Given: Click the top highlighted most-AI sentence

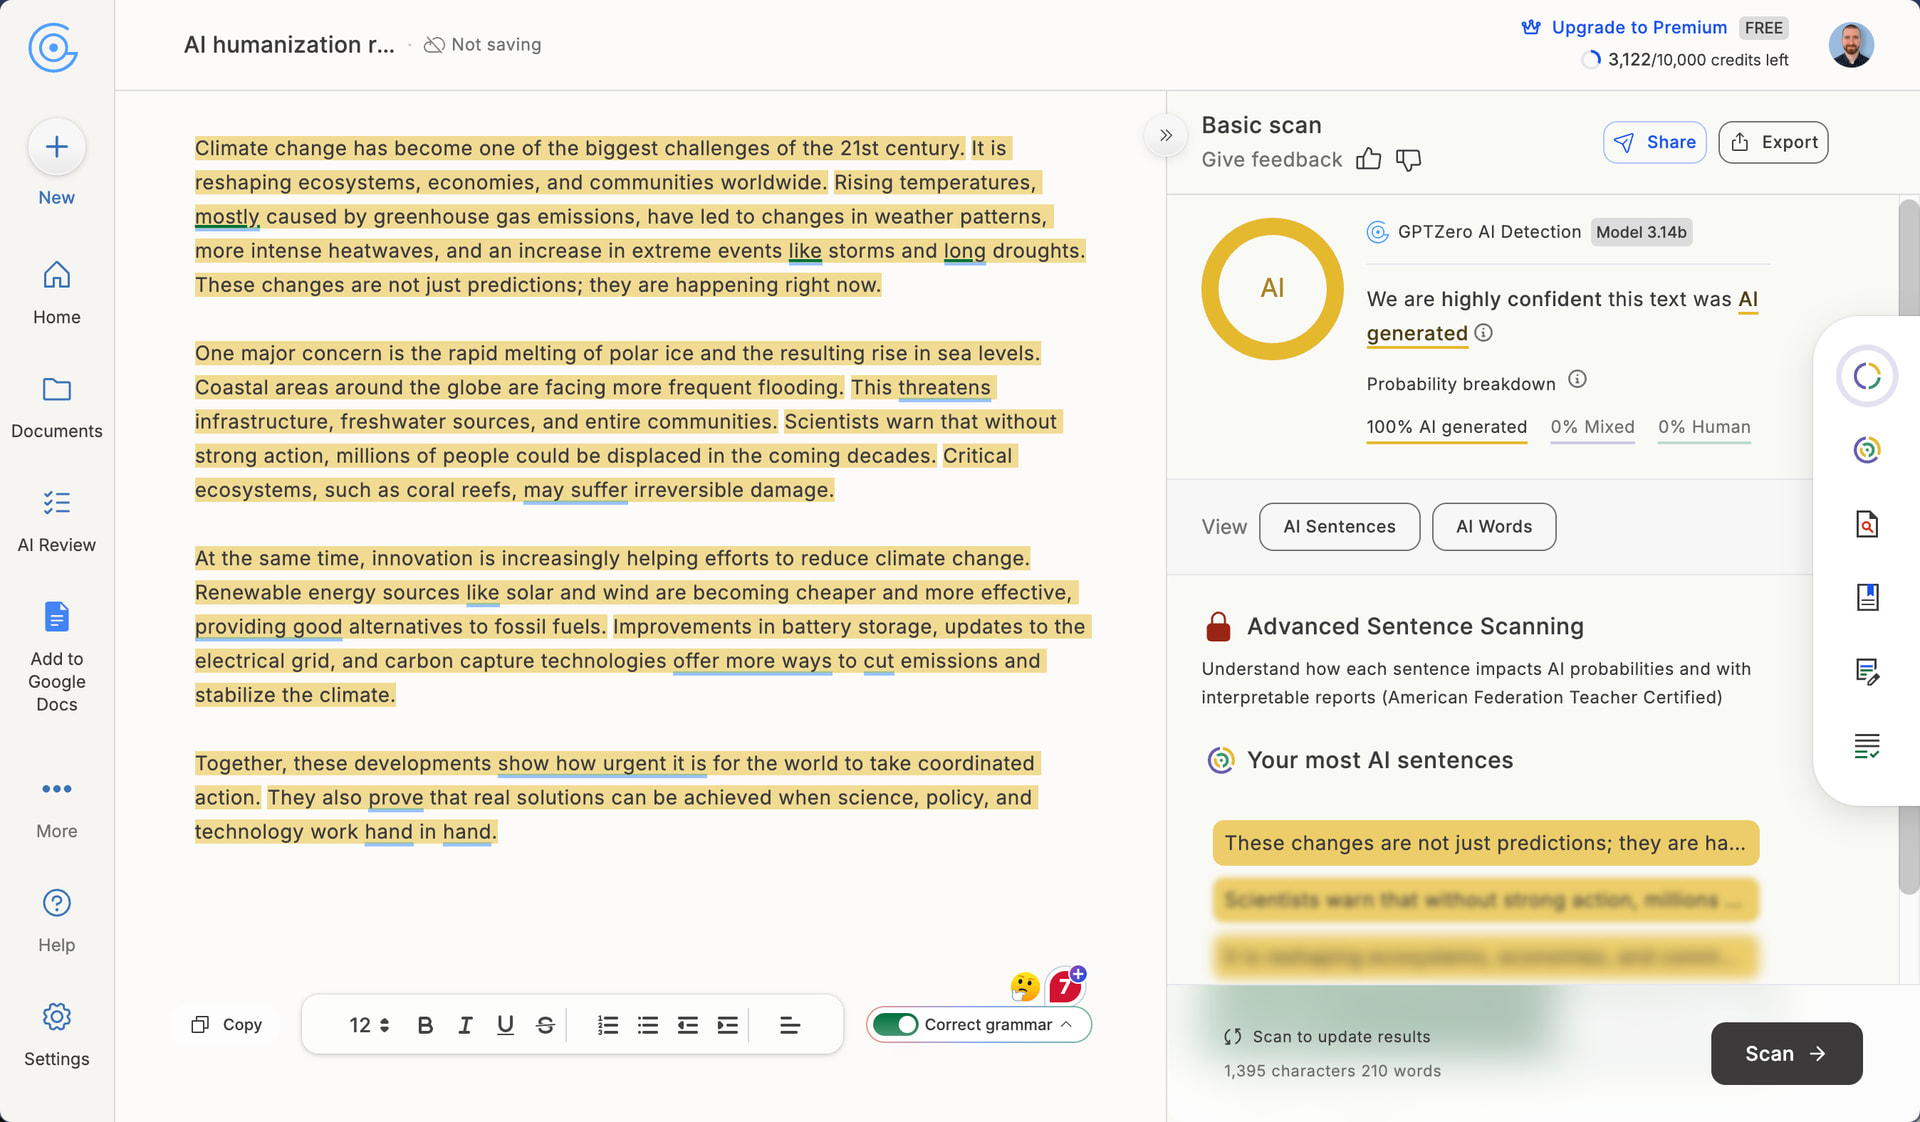Looking at the screenshot, I should point(1485,843).
